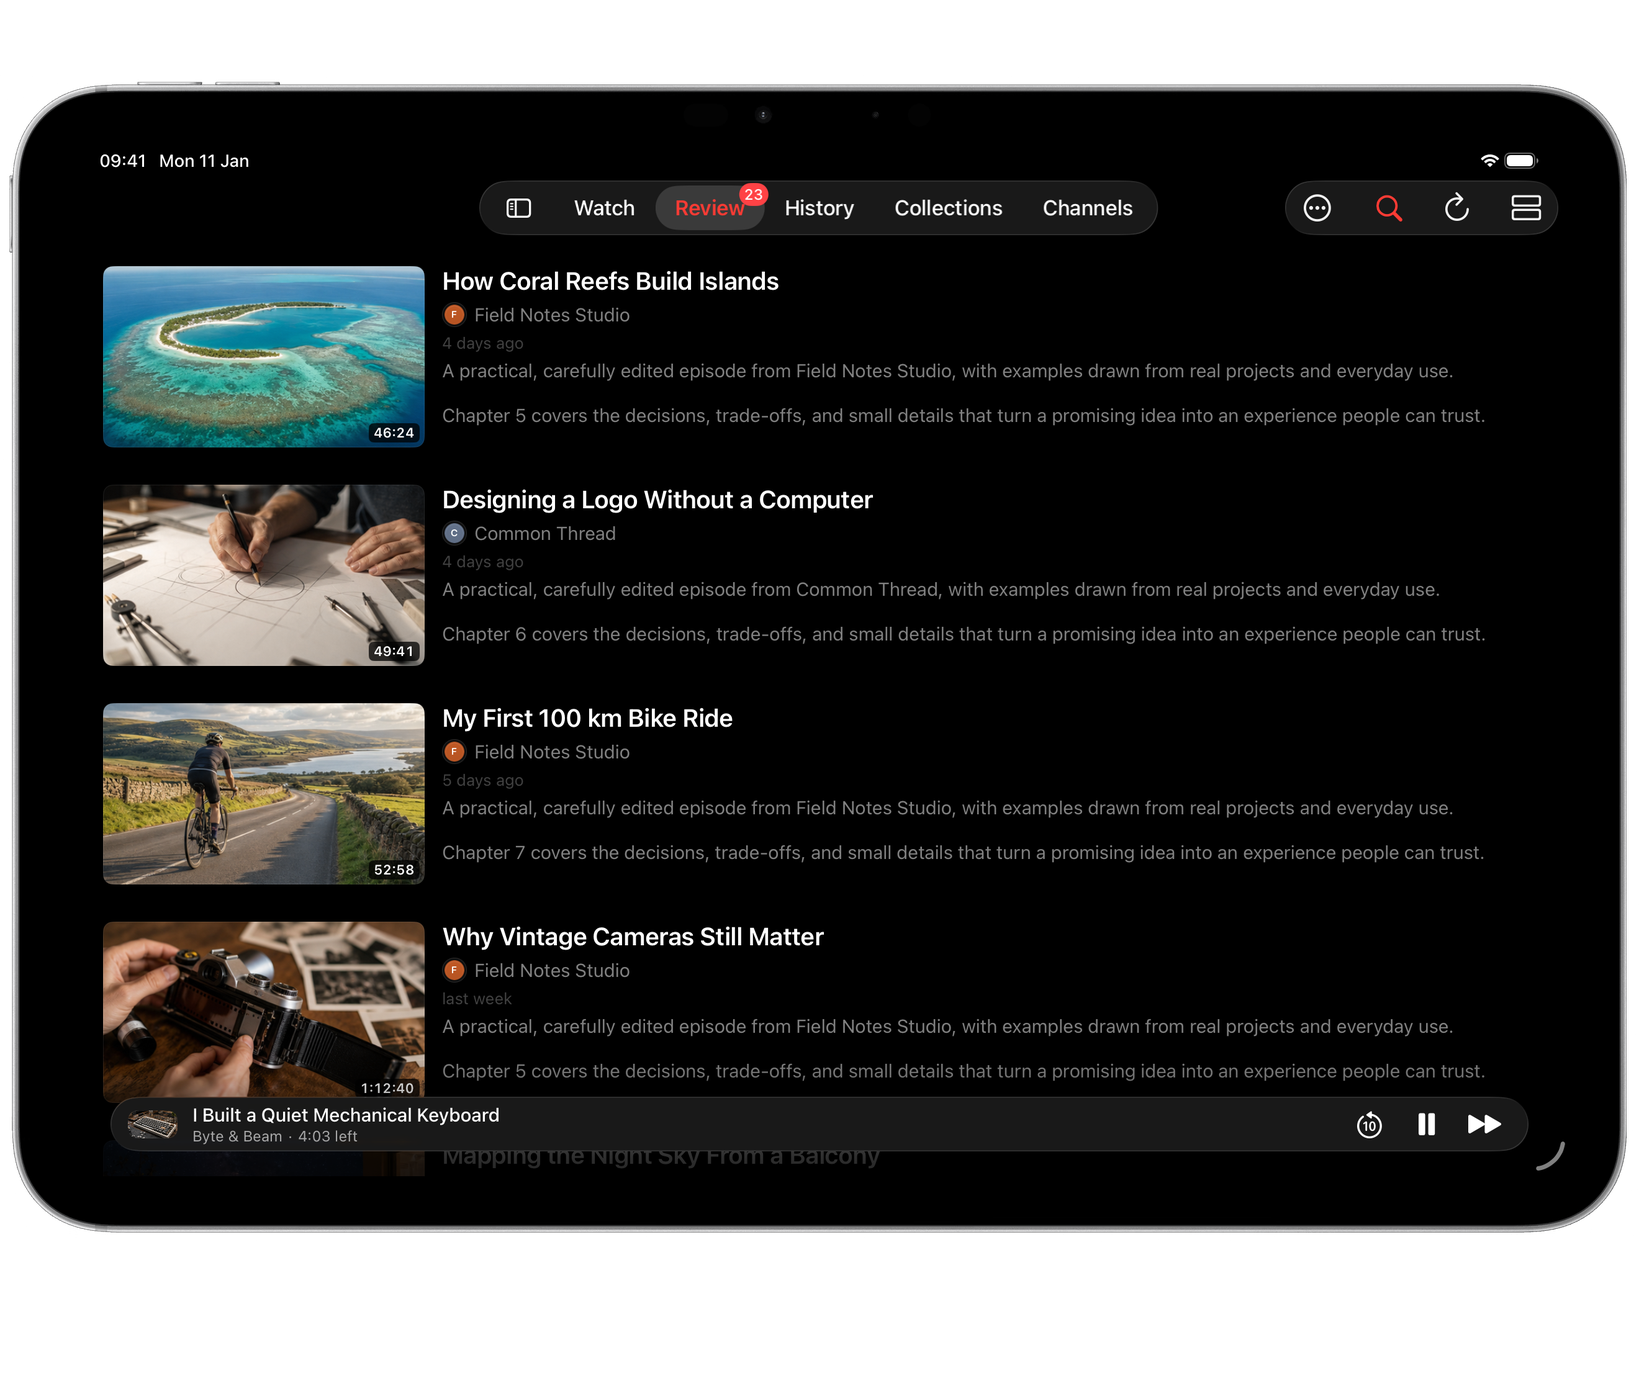Click the Chapter 7 description text
Screen dimensions: 1639x1400
pos(963,853)
